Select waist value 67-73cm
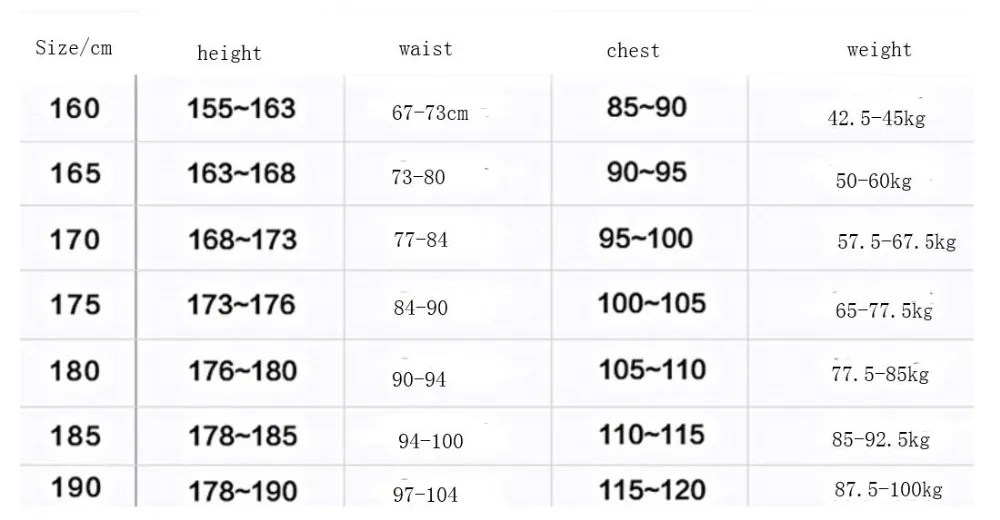This screenshot has width=1000, height=520. coord(430,113)
